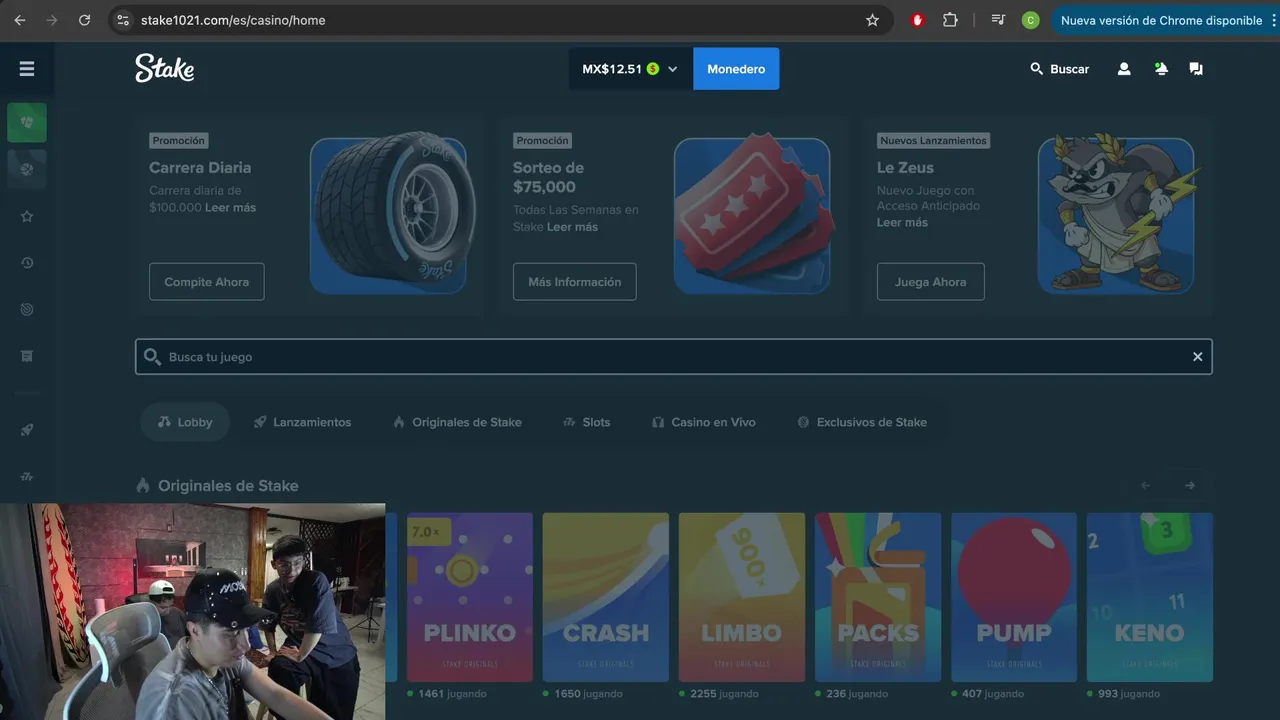The image size is (1280, 720).
Task: Go back in browser history
Action: [20, 20]
